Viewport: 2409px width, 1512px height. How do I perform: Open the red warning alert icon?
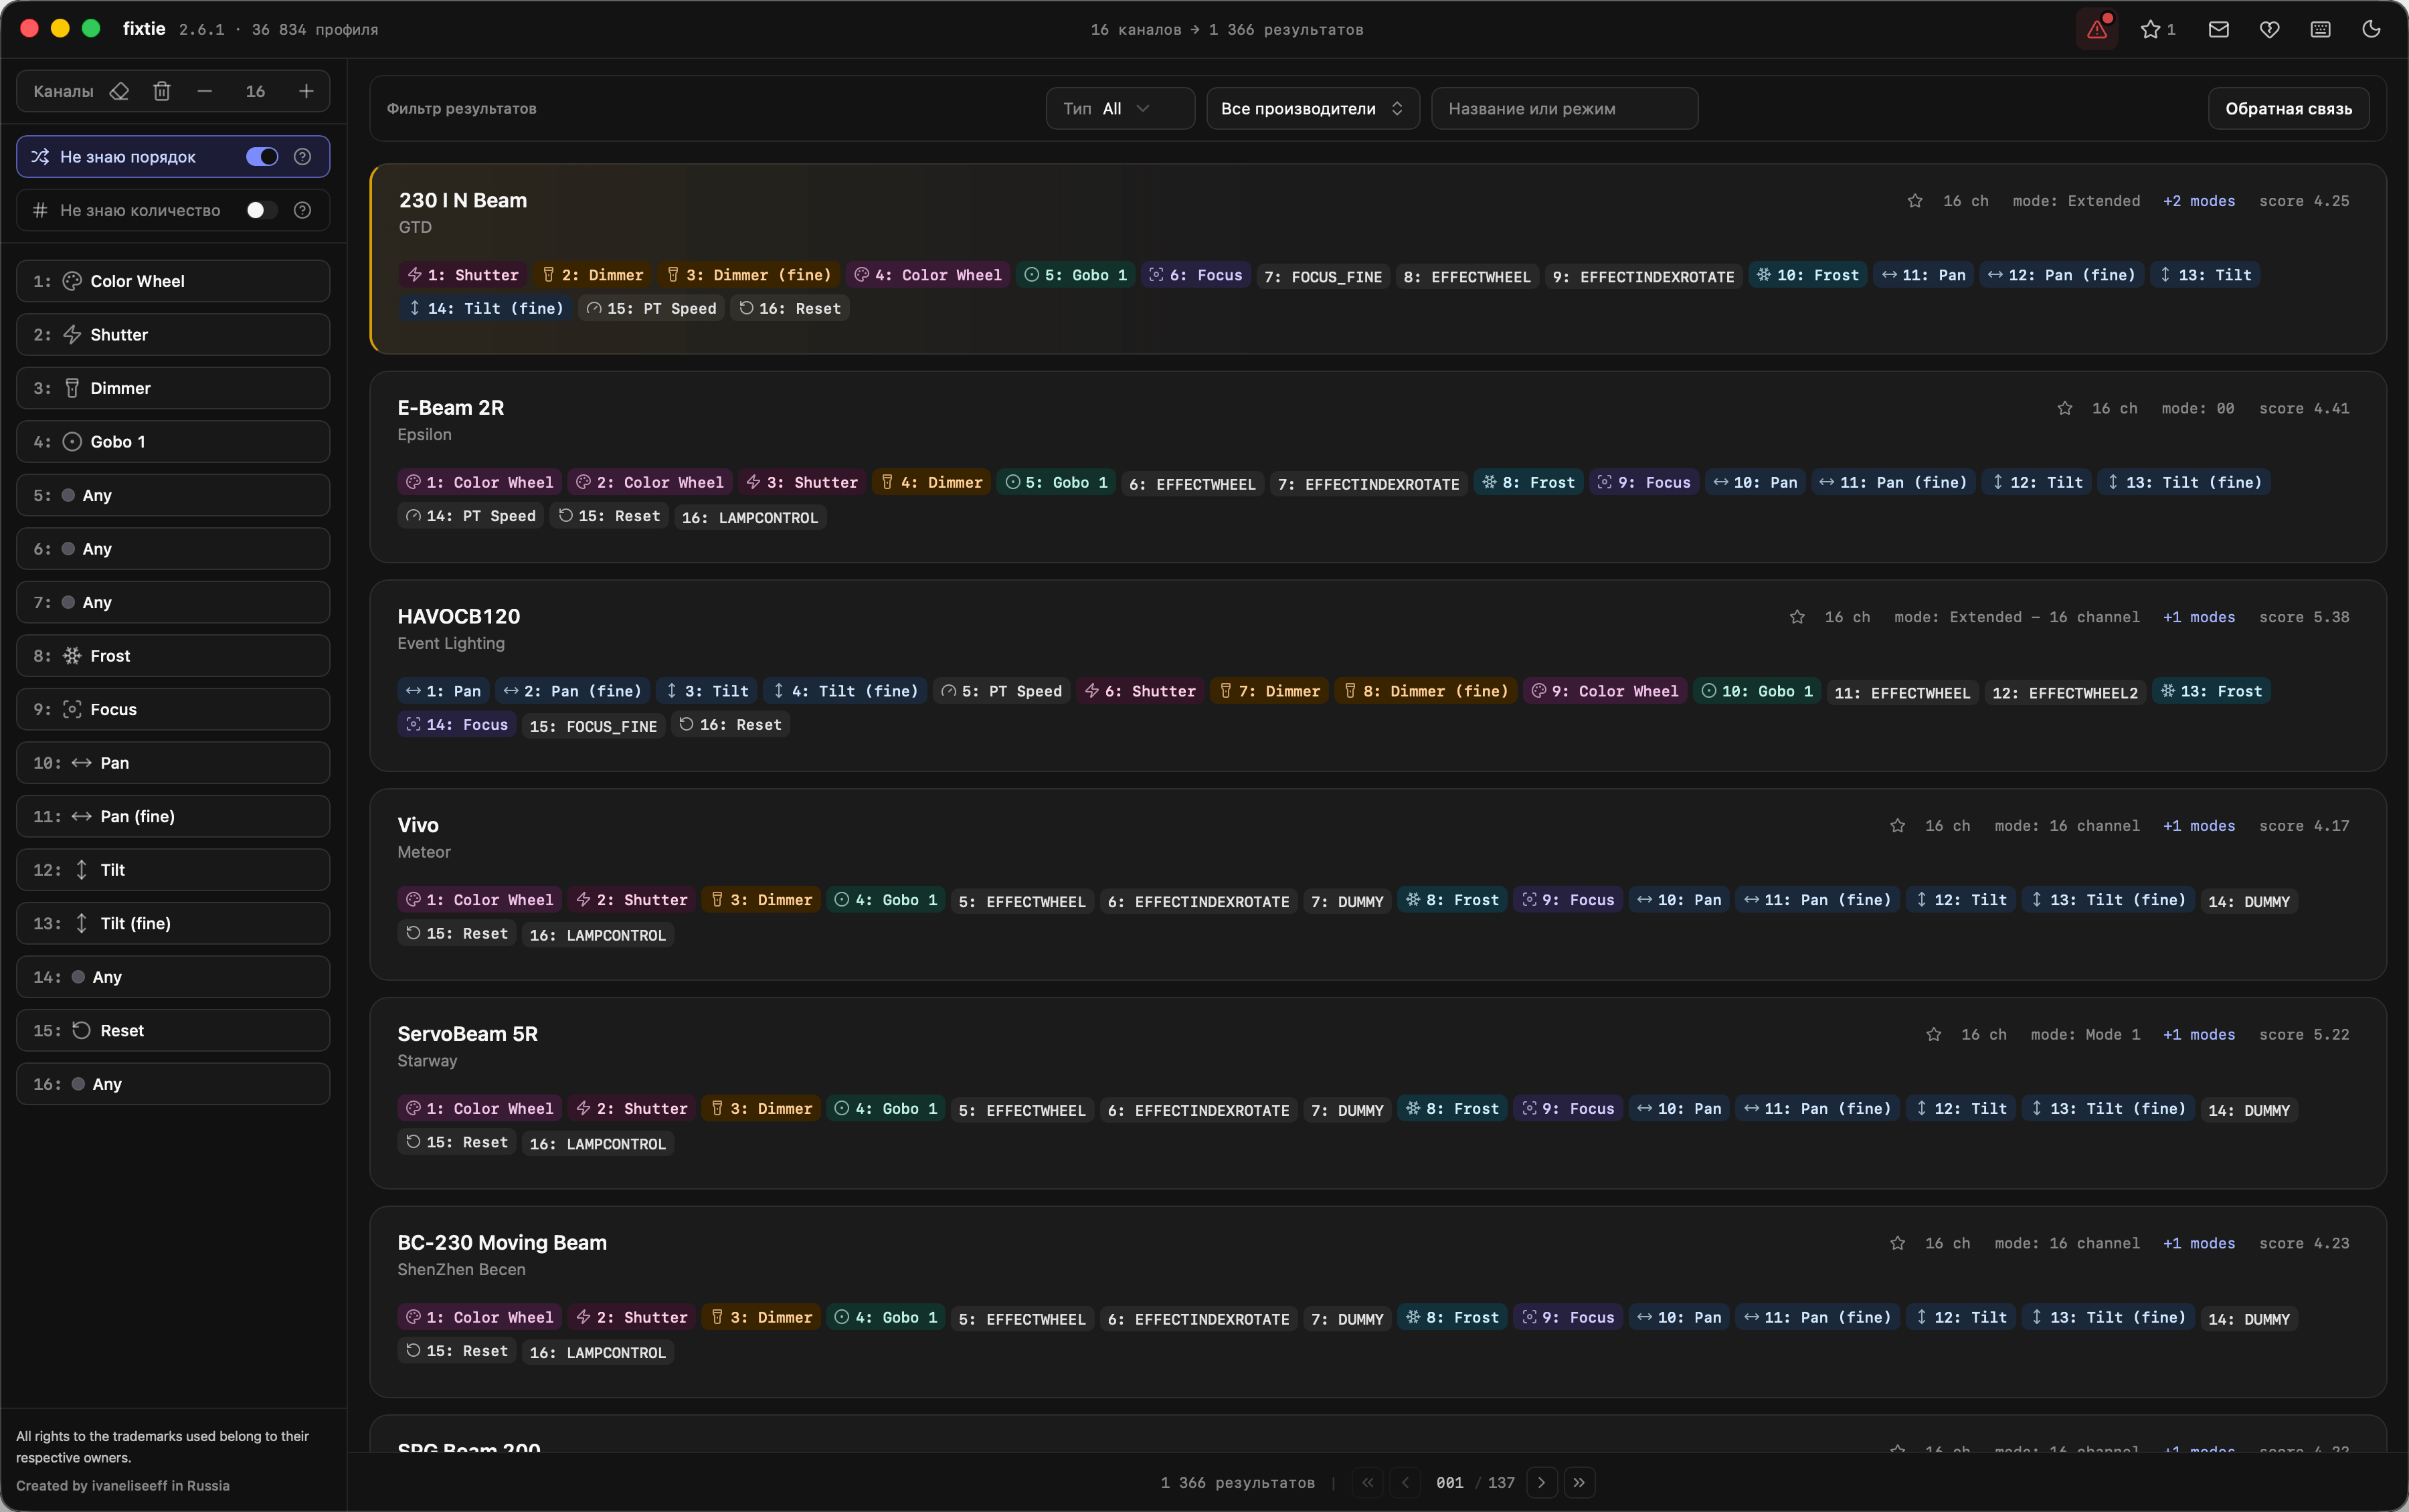(2097, 30)
